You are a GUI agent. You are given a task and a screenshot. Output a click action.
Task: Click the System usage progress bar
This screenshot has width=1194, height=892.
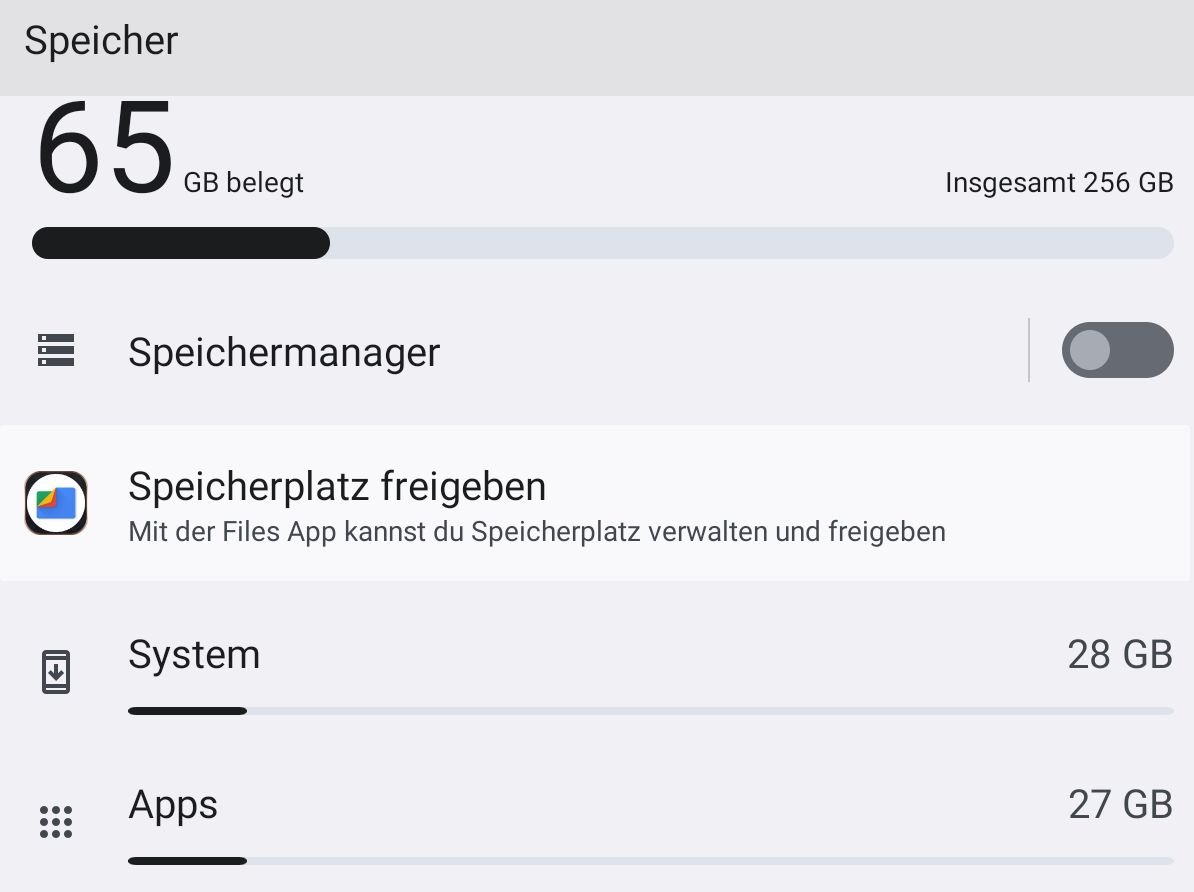pos(650,711)
